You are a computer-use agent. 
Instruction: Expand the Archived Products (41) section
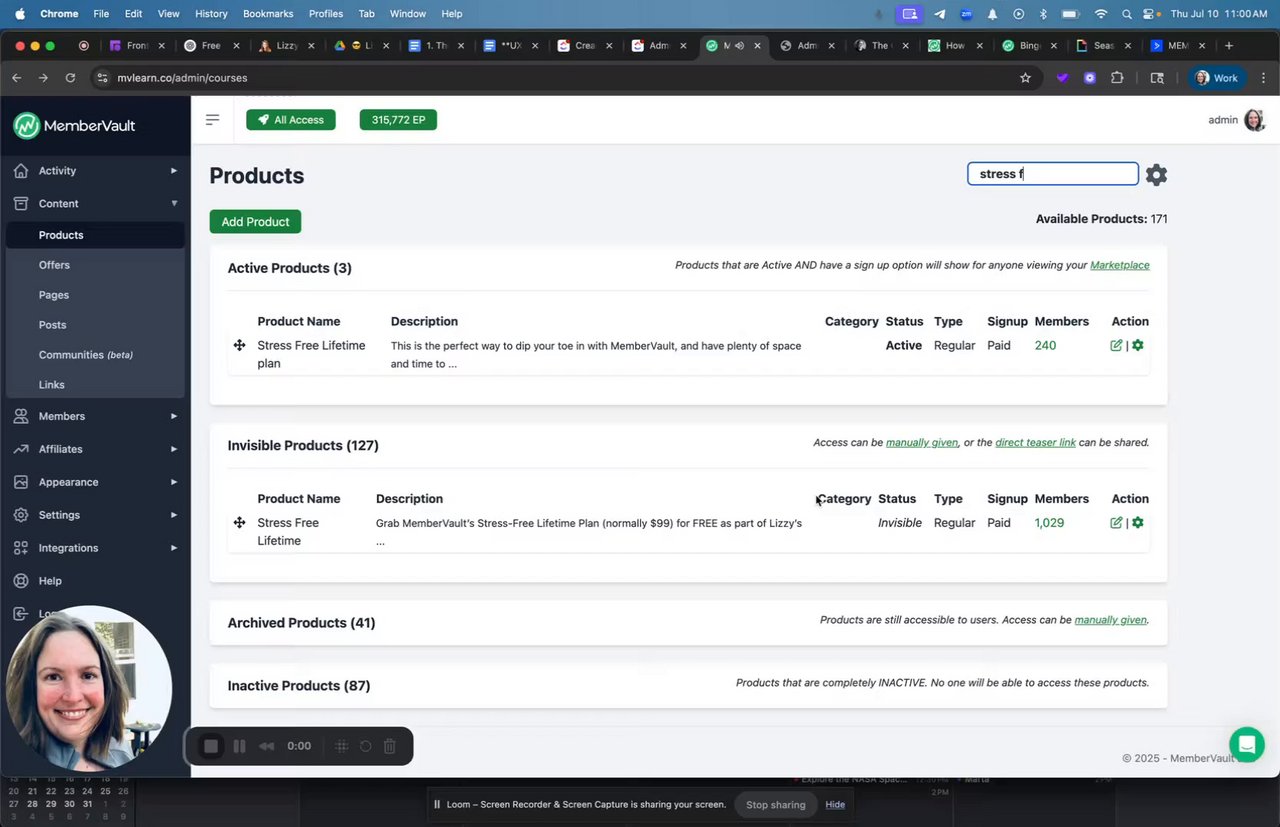[301, 623]
